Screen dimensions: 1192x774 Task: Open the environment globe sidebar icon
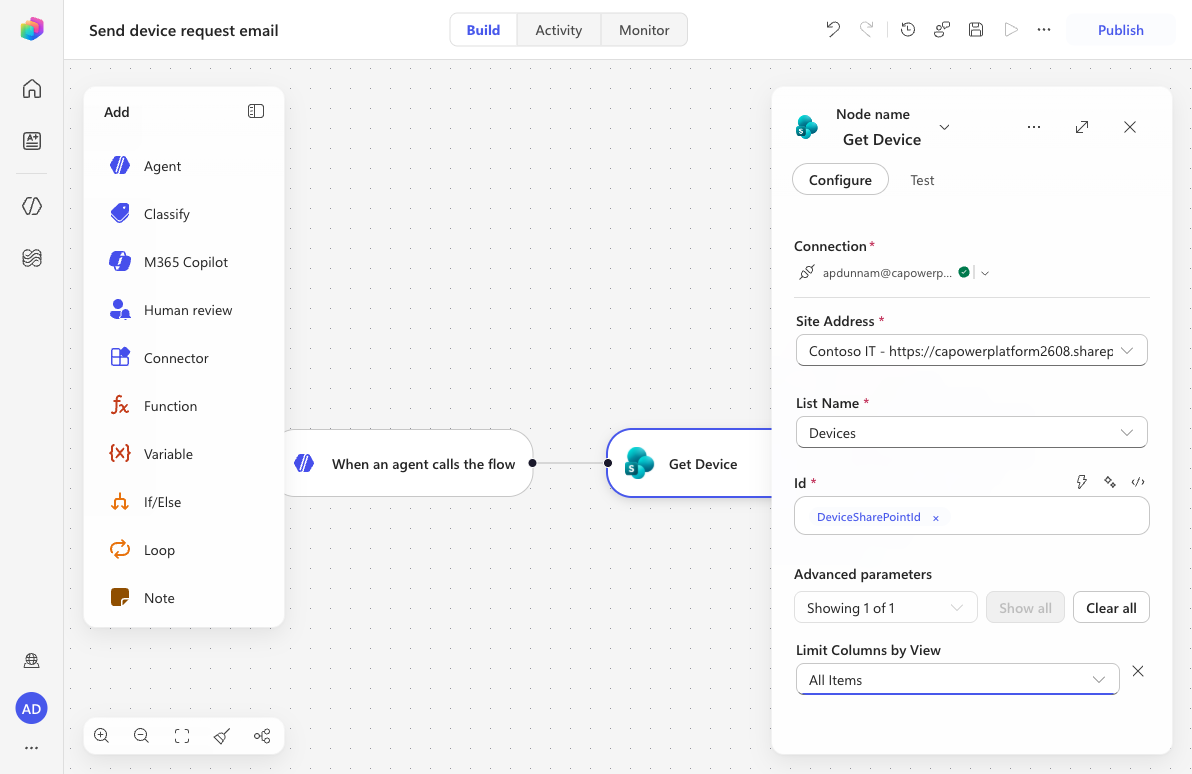coord(31,661)
